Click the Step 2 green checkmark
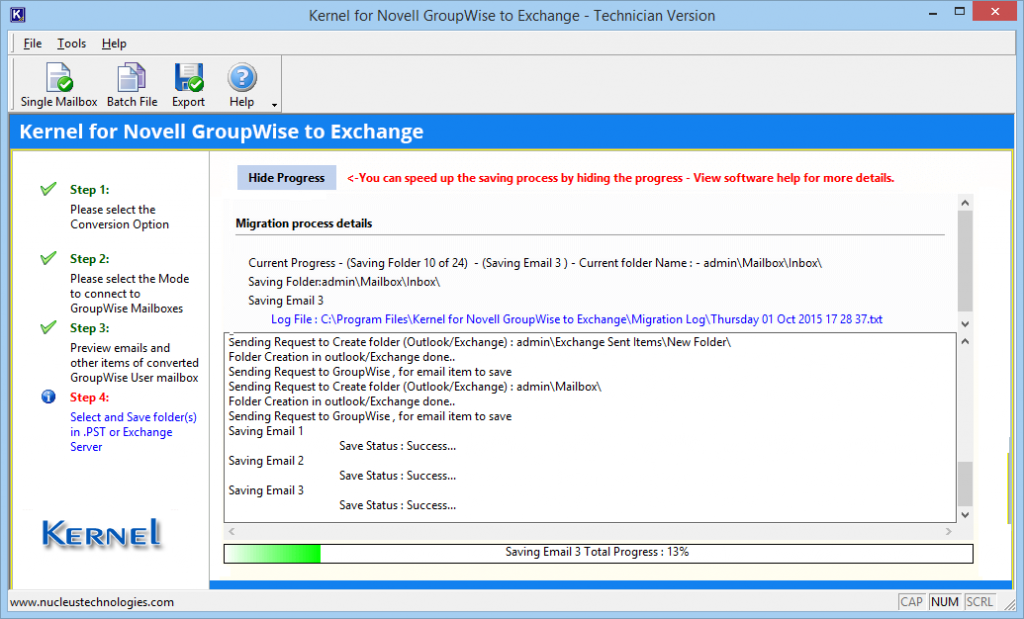 pyautogui.click(x=47, y=258)
